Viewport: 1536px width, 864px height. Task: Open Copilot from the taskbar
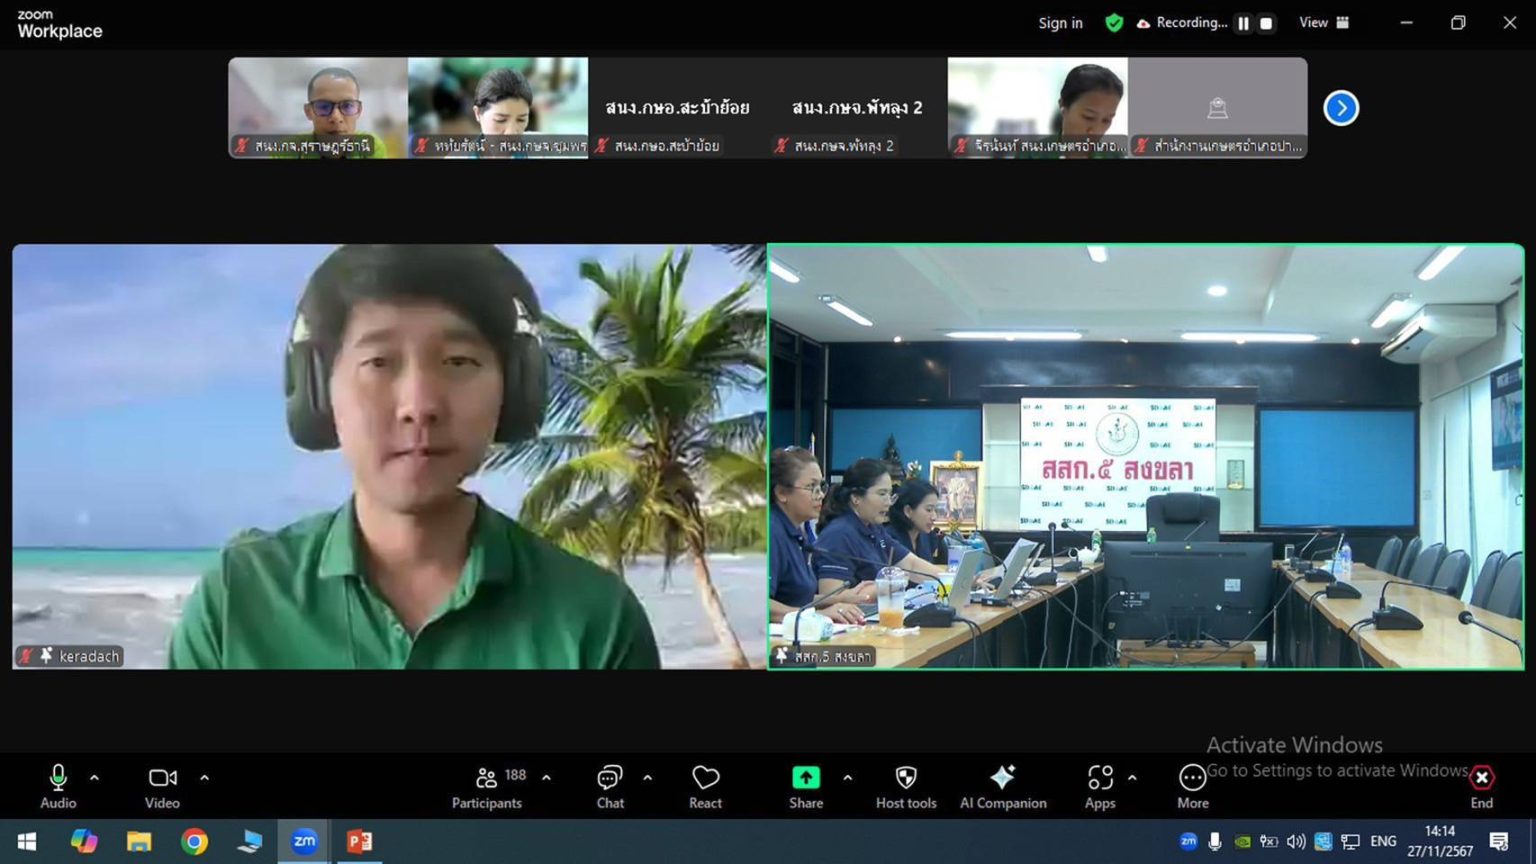click(83, 842)
